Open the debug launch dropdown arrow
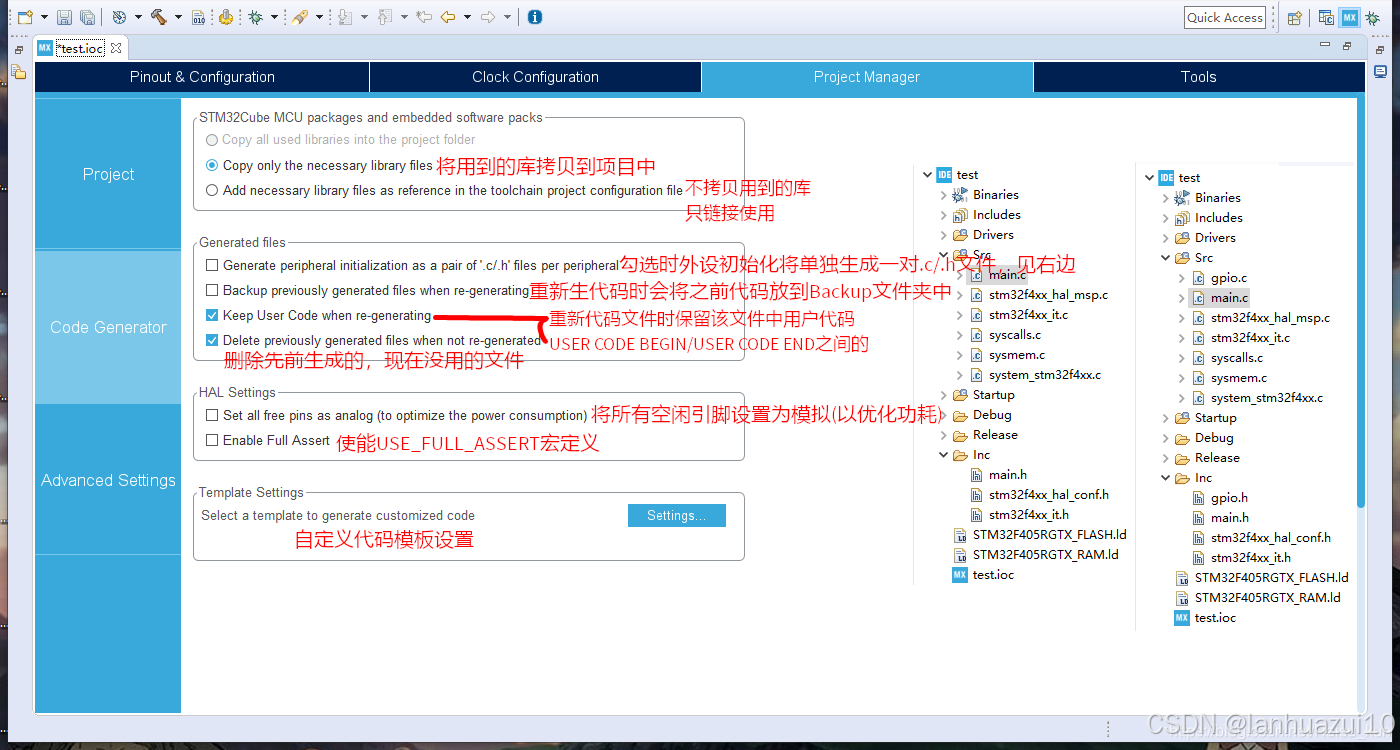1400x750 pixels. (274, 17)
